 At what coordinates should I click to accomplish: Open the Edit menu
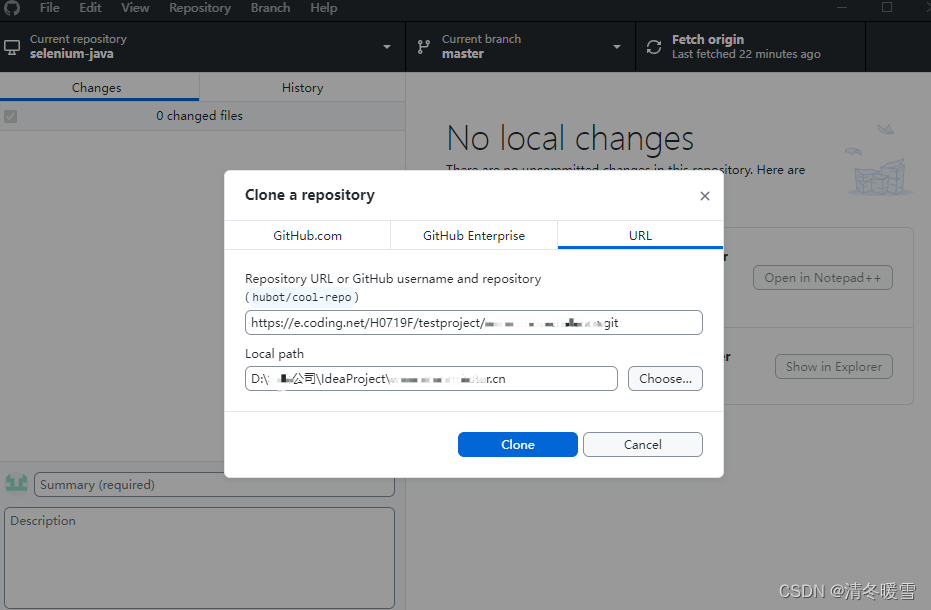coord(90,8)
